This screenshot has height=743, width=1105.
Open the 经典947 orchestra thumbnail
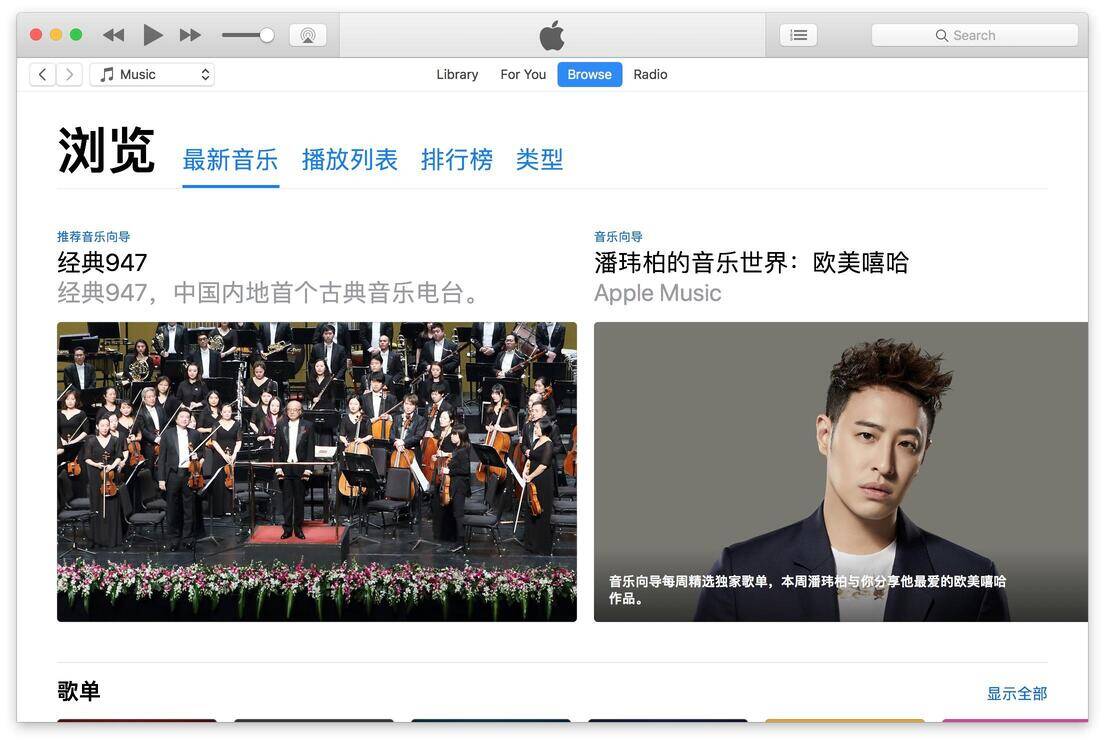tap(317, 472)
